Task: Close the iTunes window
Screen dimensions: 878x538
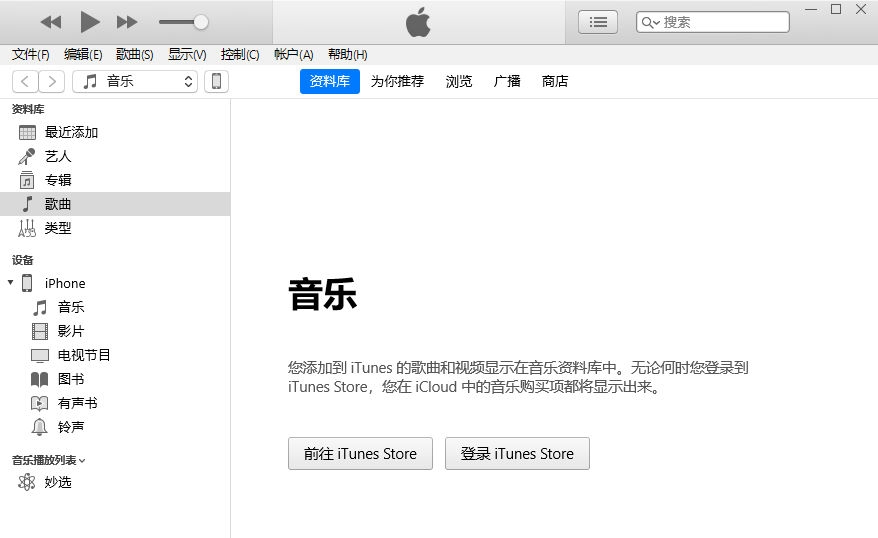Action: 861,10
